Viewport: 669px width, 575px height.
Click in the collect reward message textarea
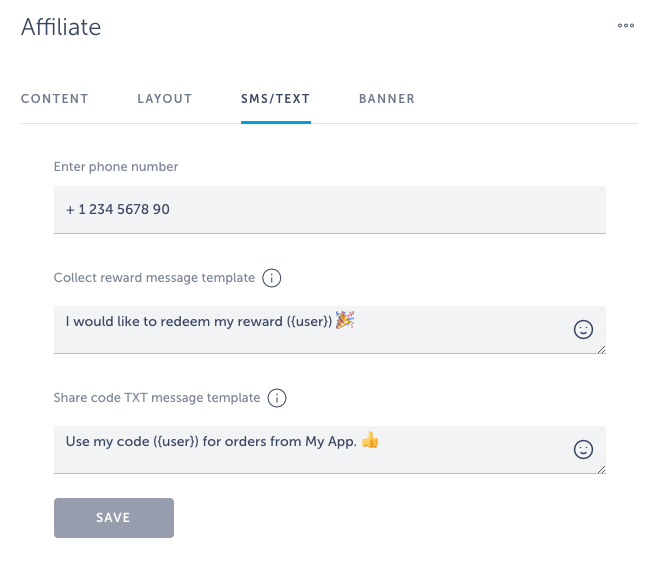[x=330, y=330]
